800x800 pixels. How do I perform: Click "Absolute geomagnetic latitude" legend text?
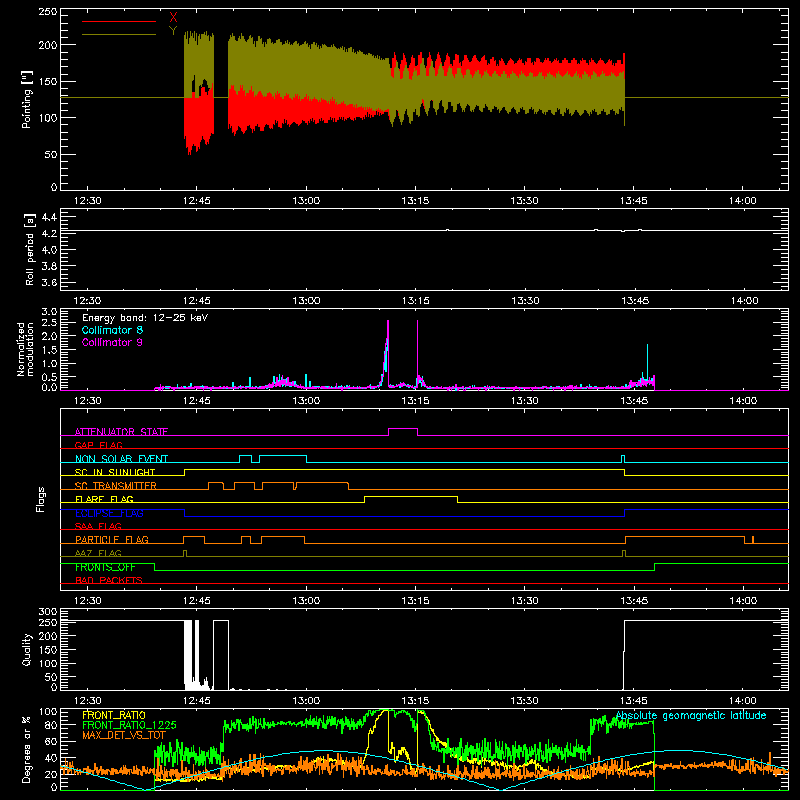tap(691, 715)
